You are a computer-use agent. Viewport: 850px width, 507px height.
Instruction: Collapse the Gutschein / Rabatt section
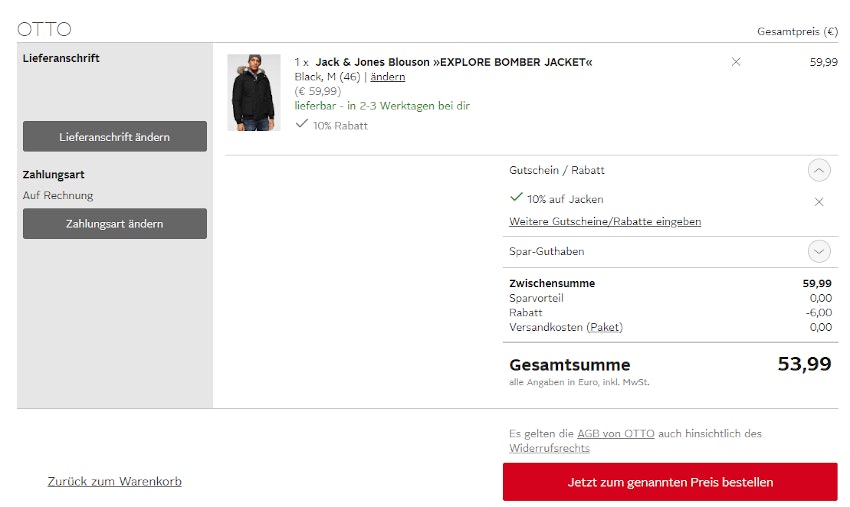[x=819, y=171]
